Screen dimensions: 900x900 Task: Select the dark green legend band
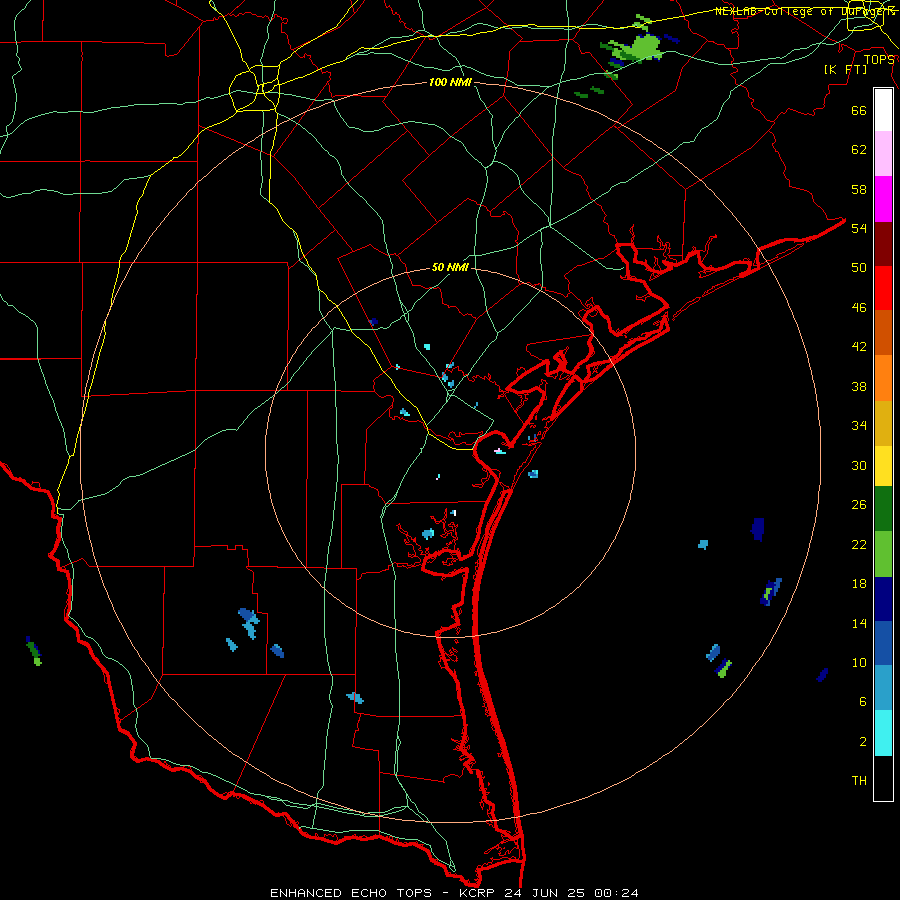point(883,509)
